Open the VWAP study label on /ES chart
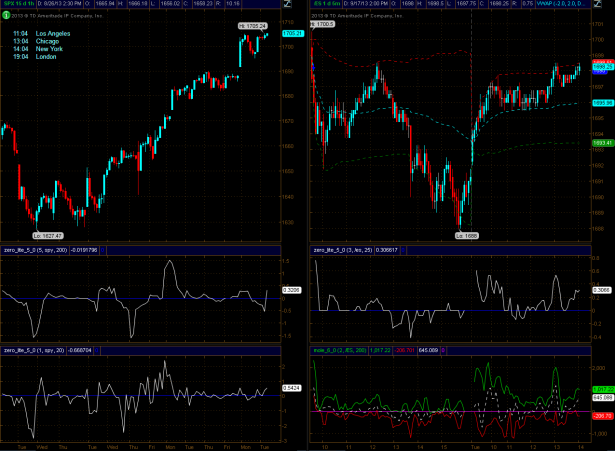The image size is (615, 451). point(563,4)
